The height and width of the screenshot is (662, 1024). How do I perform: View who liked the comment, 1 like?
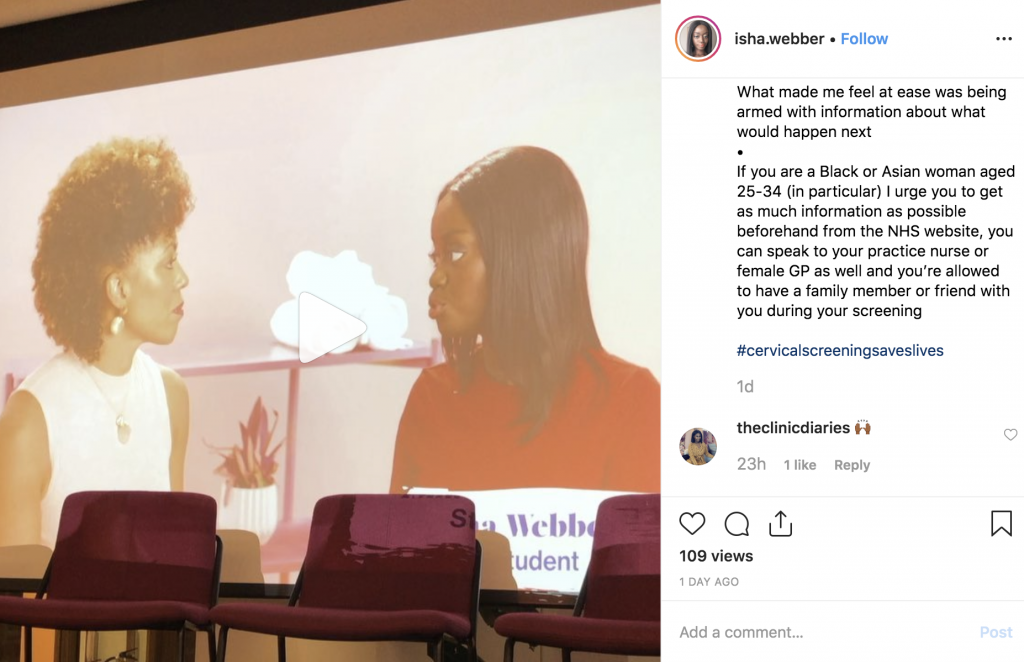(800, 465)
